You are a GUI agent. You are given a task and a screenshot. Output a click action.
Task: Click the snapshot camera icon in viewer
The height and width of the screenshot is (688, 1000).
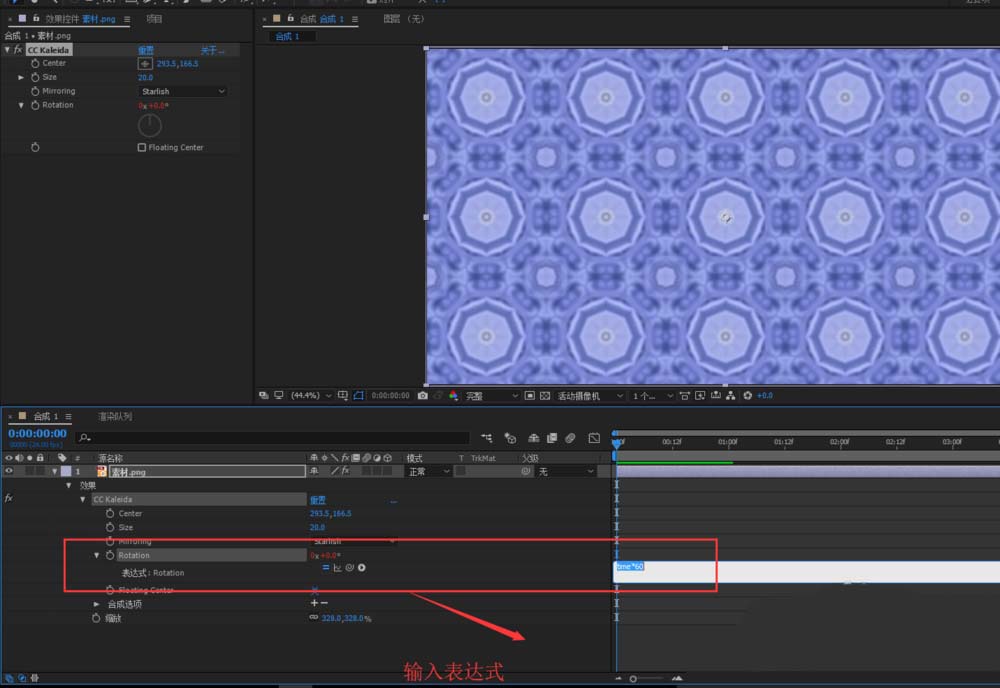(423, 396)
